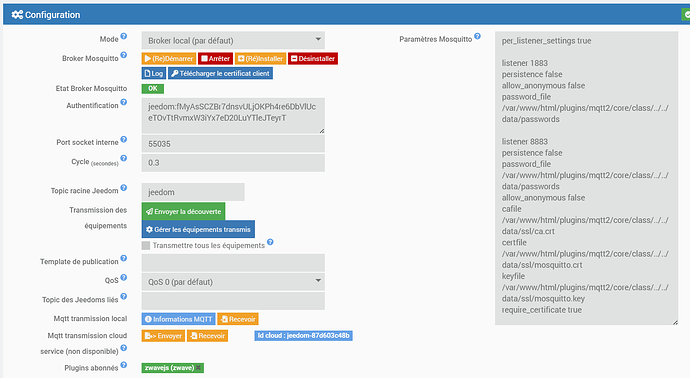Click the help icon next to Broker Mosquitto

click(x=124, y=55)
